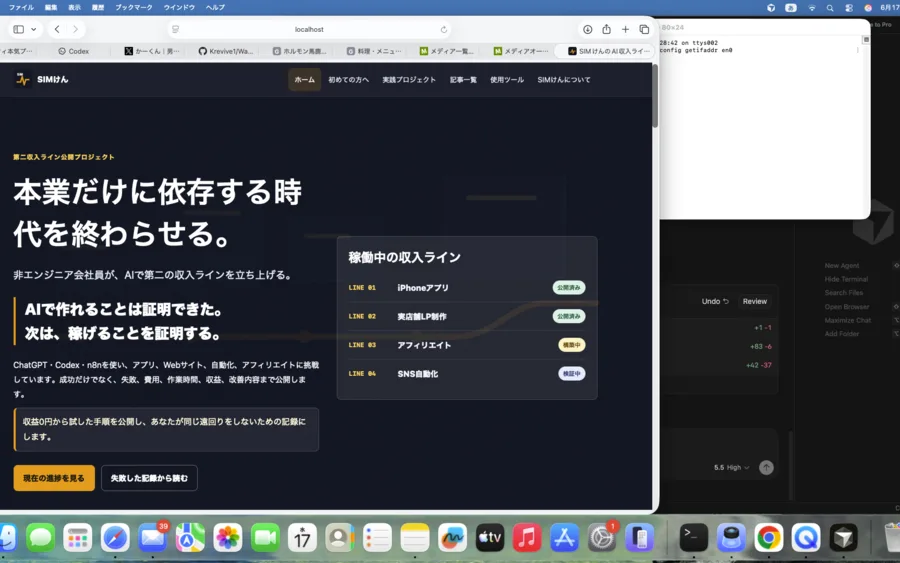Open the sidebar options chevron in Safari

click(34, 29)
